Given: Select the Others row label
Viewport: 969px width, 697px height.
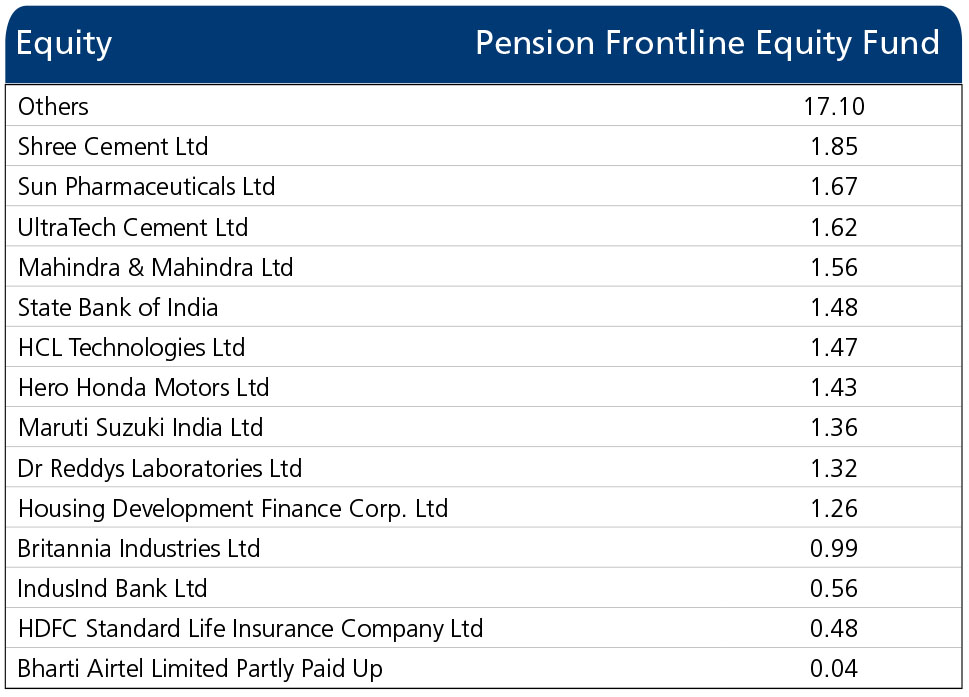Looking at the screenshot, I should (53, 107).
